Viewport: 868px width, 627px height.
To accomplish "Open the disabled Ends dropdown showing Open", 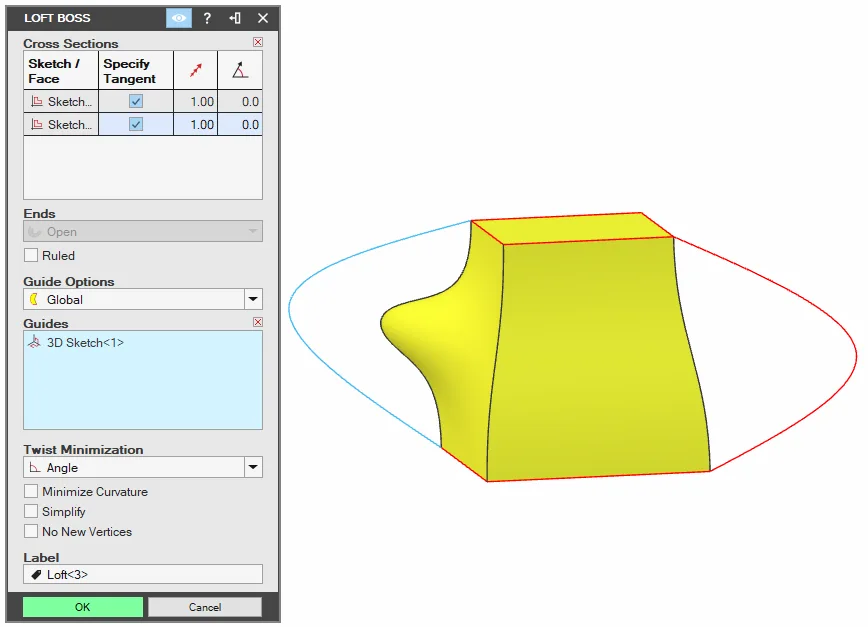I will (143, 231).
